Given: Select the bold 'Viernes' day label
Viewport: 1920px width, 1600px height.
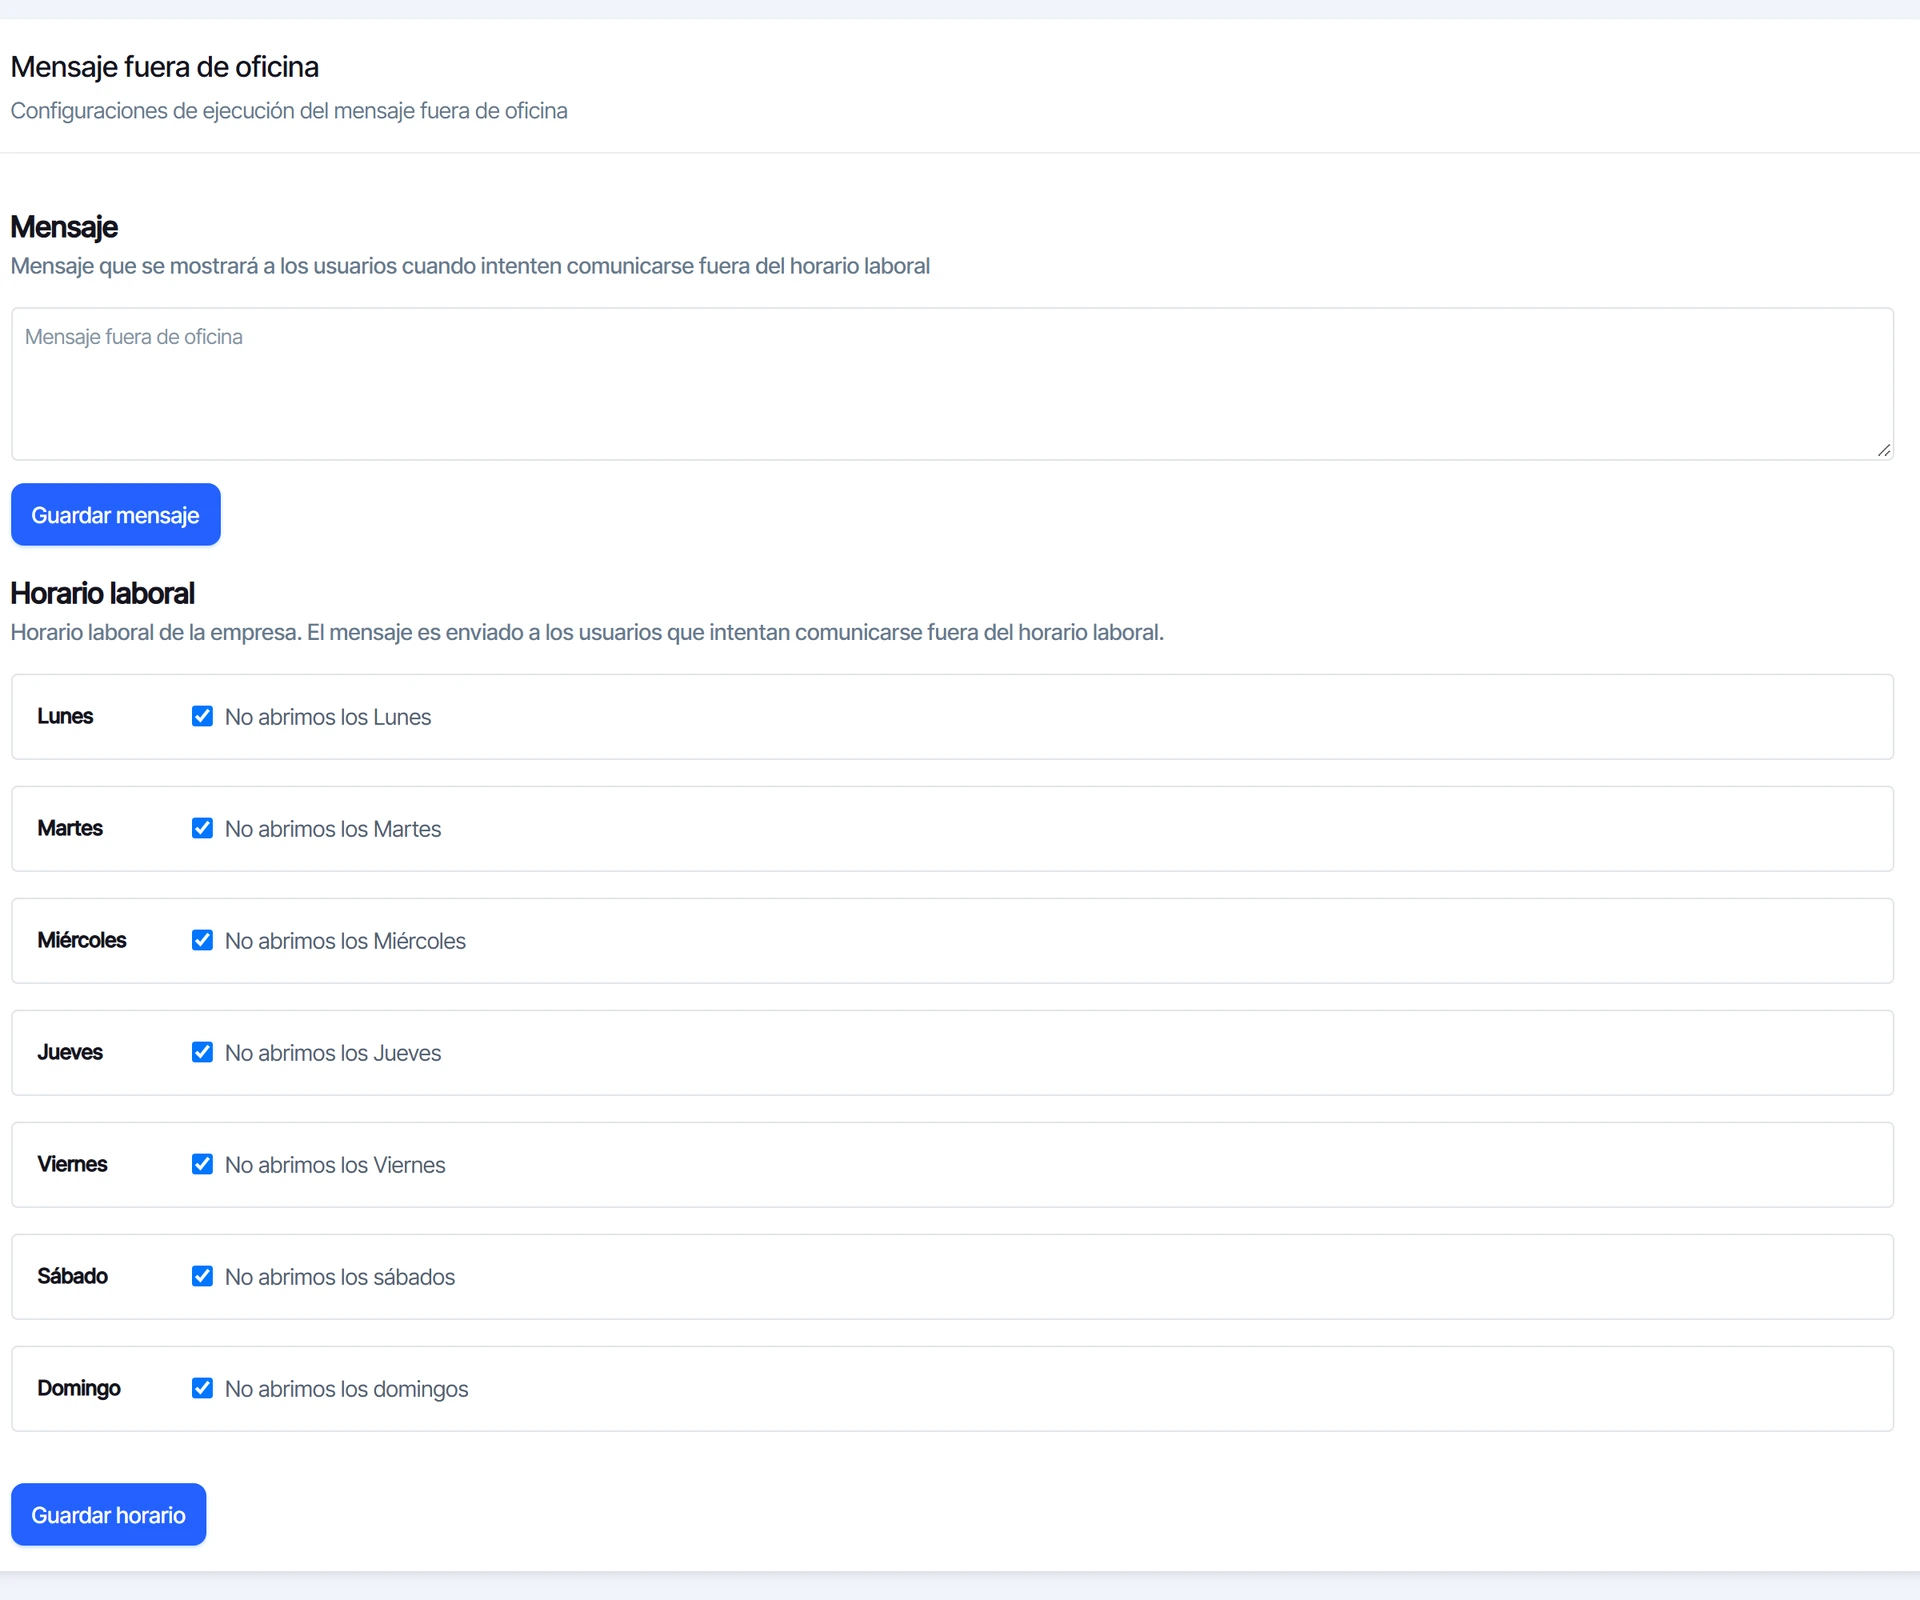Looking at the screenshot, I should point(72,1164).
